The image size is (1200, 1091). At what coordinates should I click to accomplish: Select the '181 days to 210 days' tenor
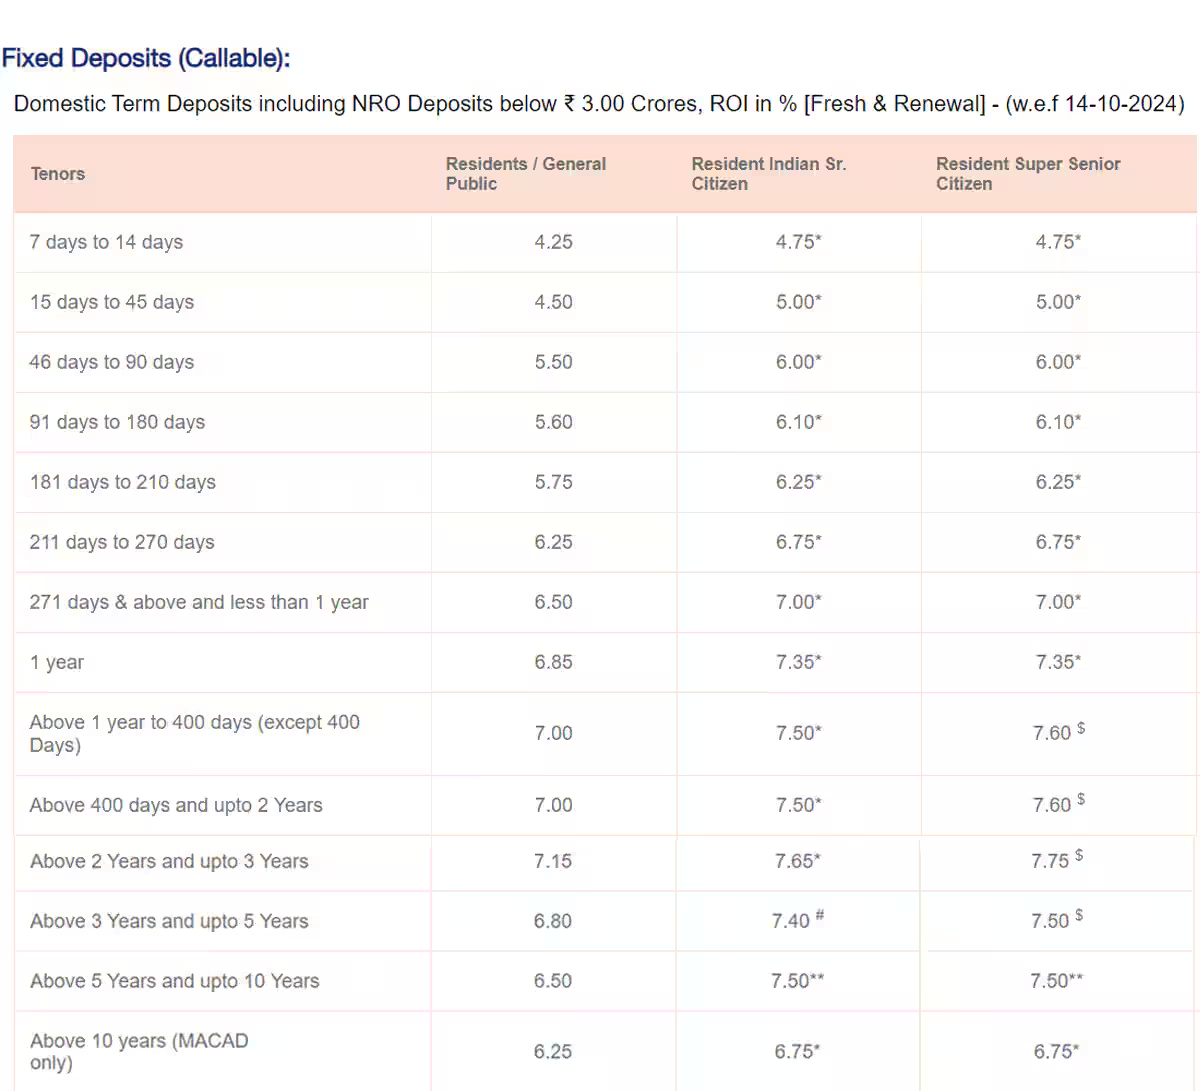(x=123, y=482)
